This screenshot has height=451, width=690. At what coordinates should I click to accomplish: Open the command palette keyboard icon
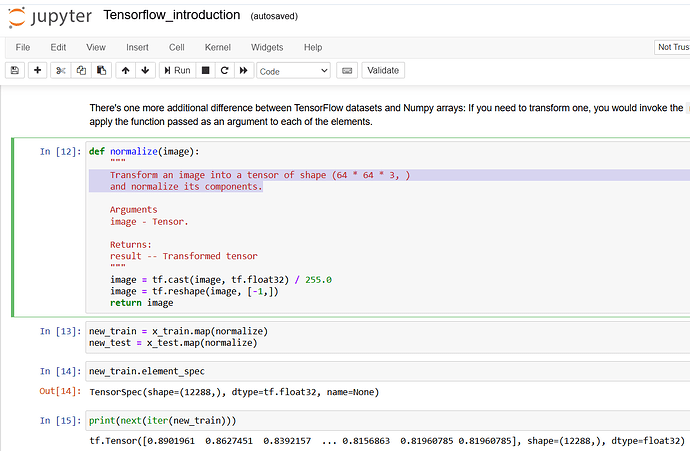pyautogui.click(x=347, y=70)
